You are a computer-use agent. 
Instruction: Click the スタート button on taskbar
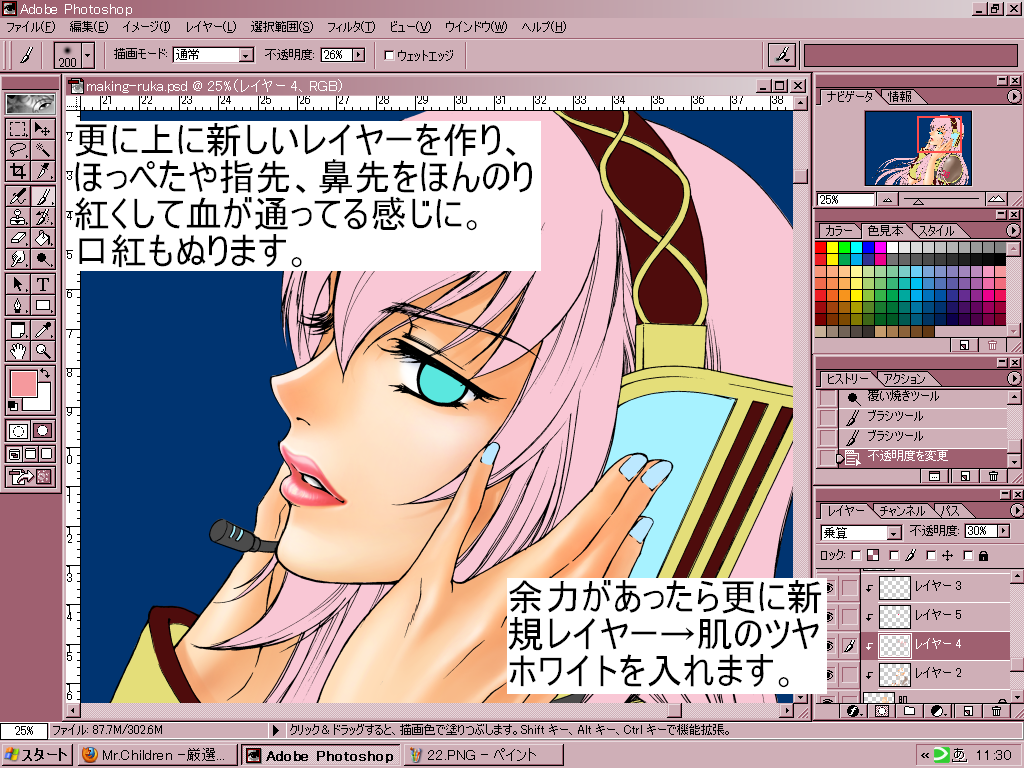pyautogui.click(x=36, y=755)
